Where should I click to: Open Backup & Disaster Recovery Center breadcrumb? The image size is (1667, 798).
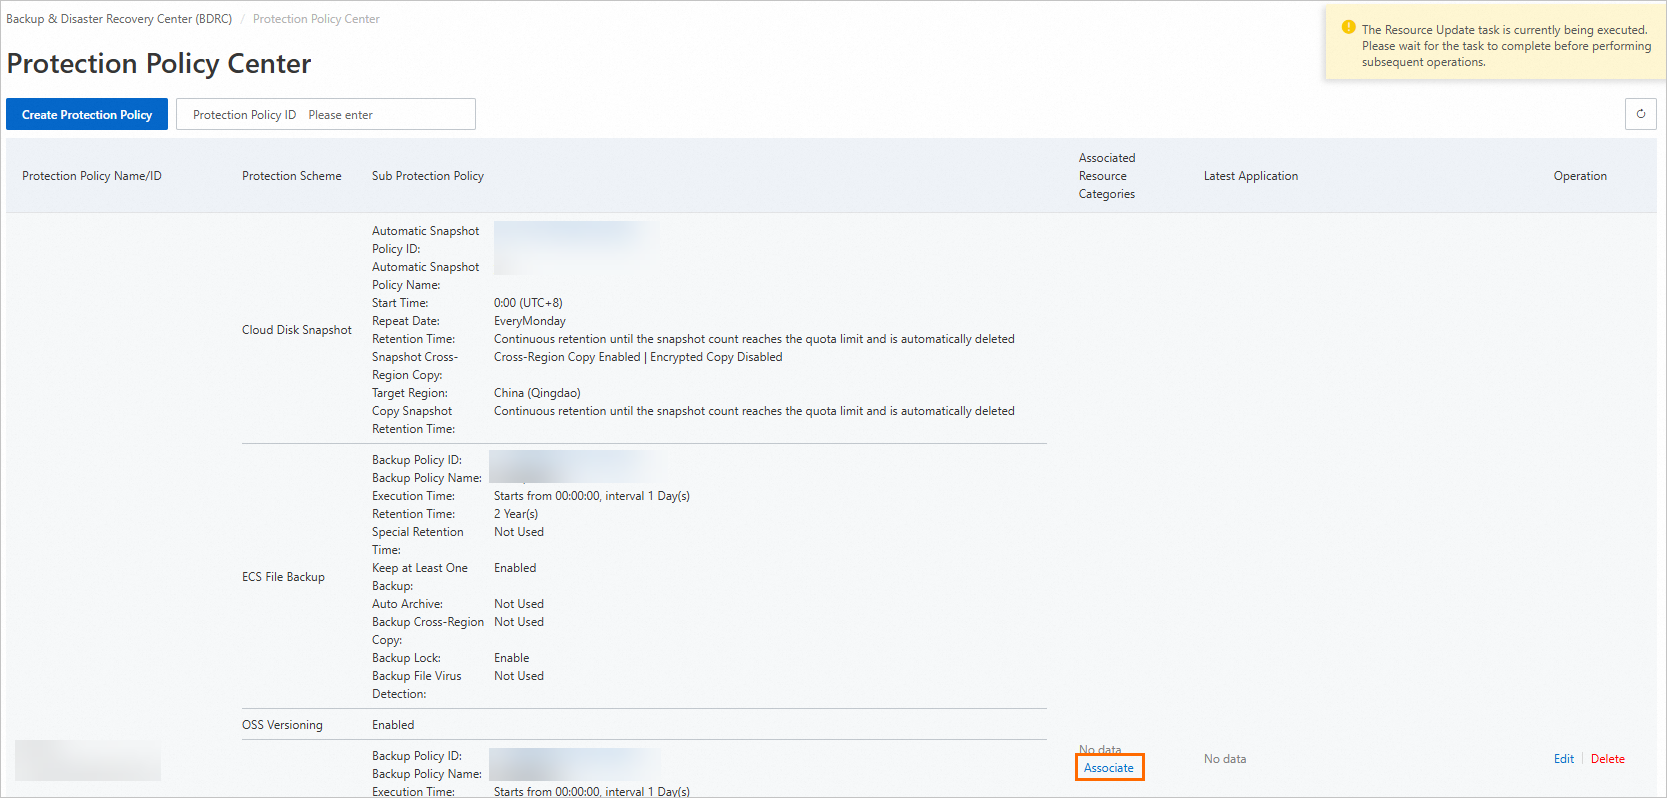pyautogui.click(x=119, y=19)
